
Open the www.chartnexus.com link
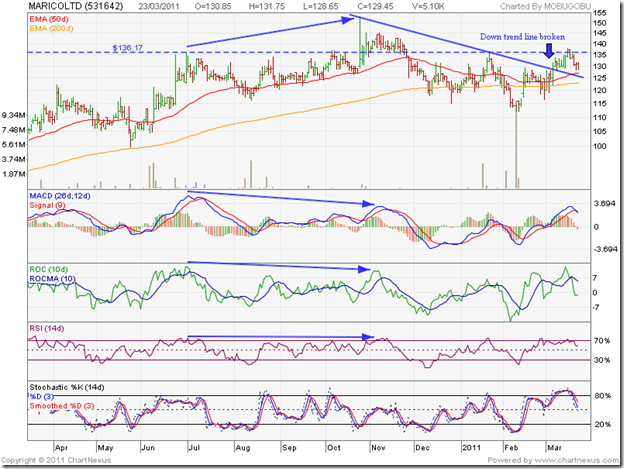click(x=577, y=460)
